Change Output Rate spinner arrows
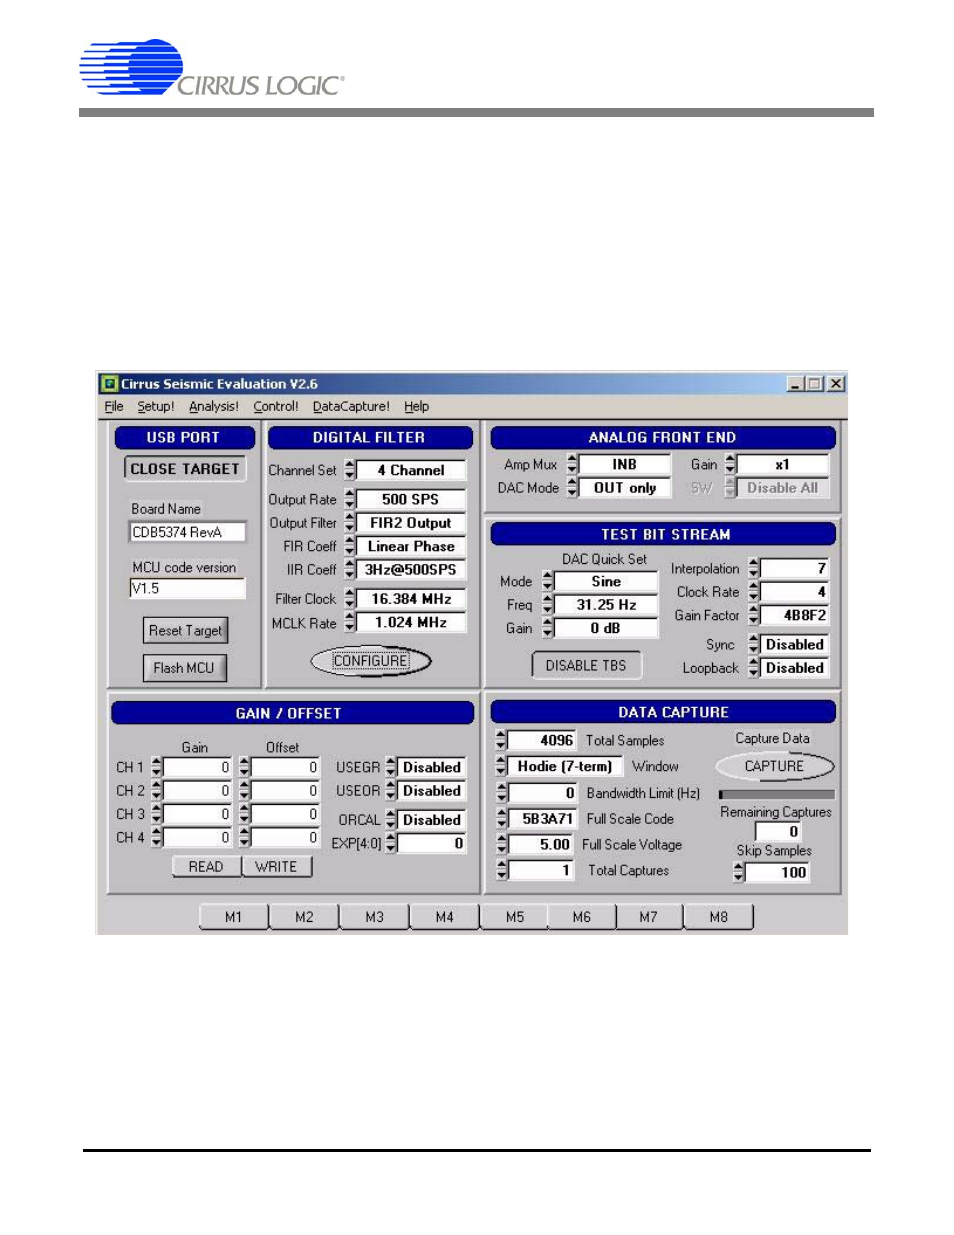Image resolution: width=954 pixels, height=1235 pixels. click(350, 499)
